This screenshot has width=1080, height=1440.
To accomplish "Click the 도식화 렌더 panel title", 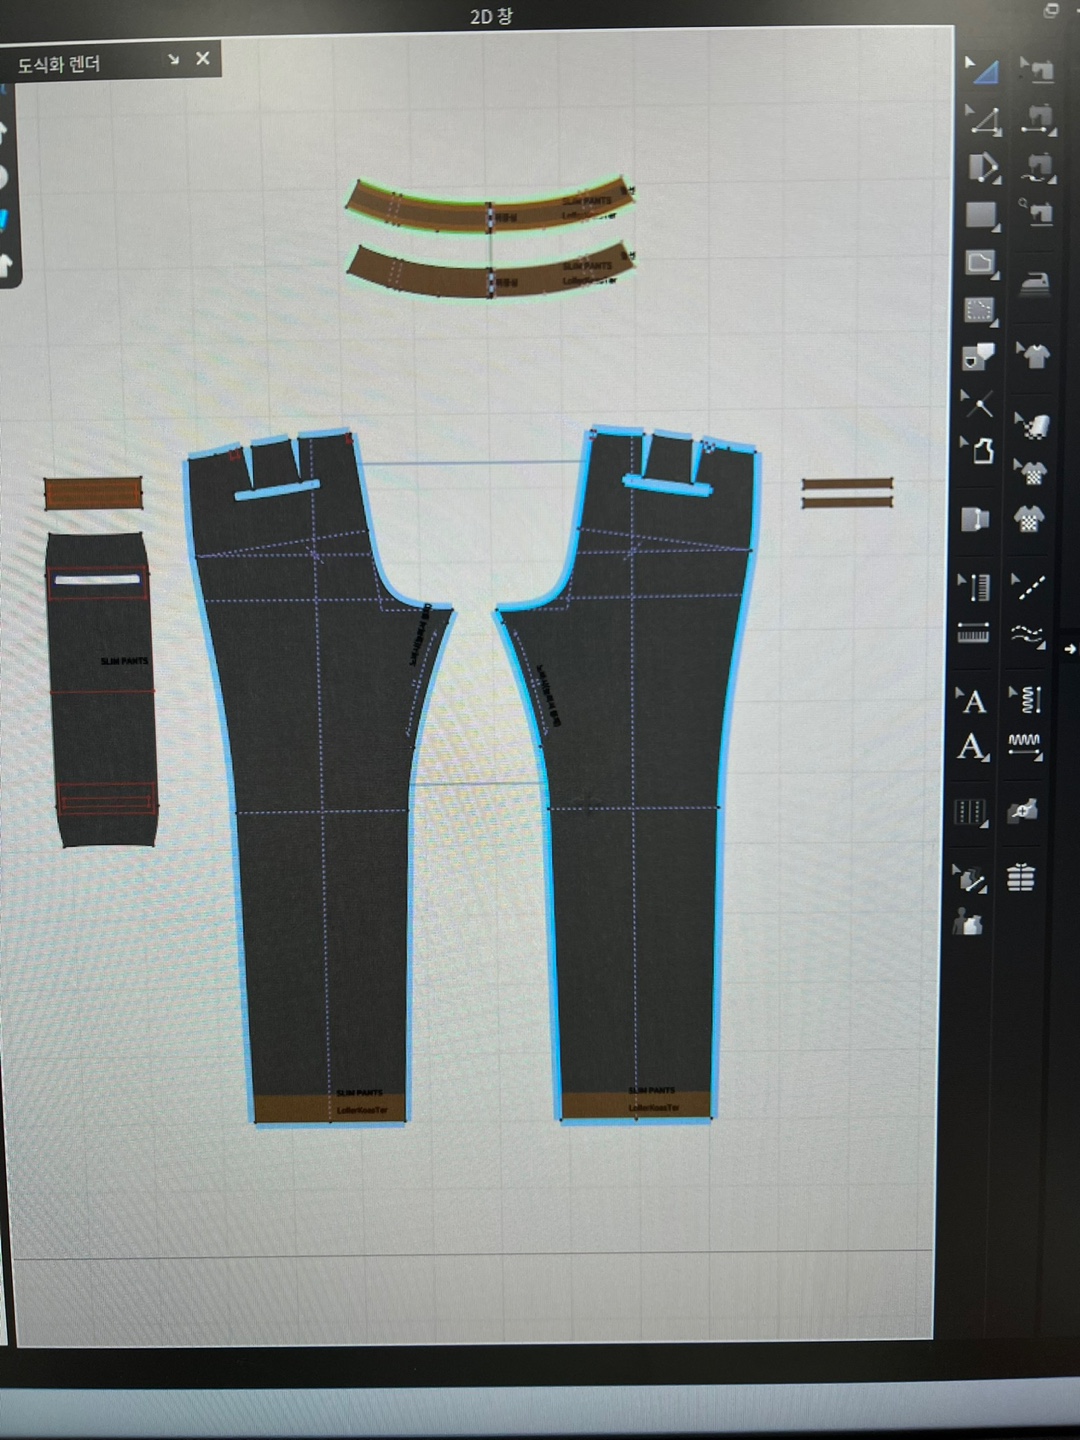I will (59, 65).
